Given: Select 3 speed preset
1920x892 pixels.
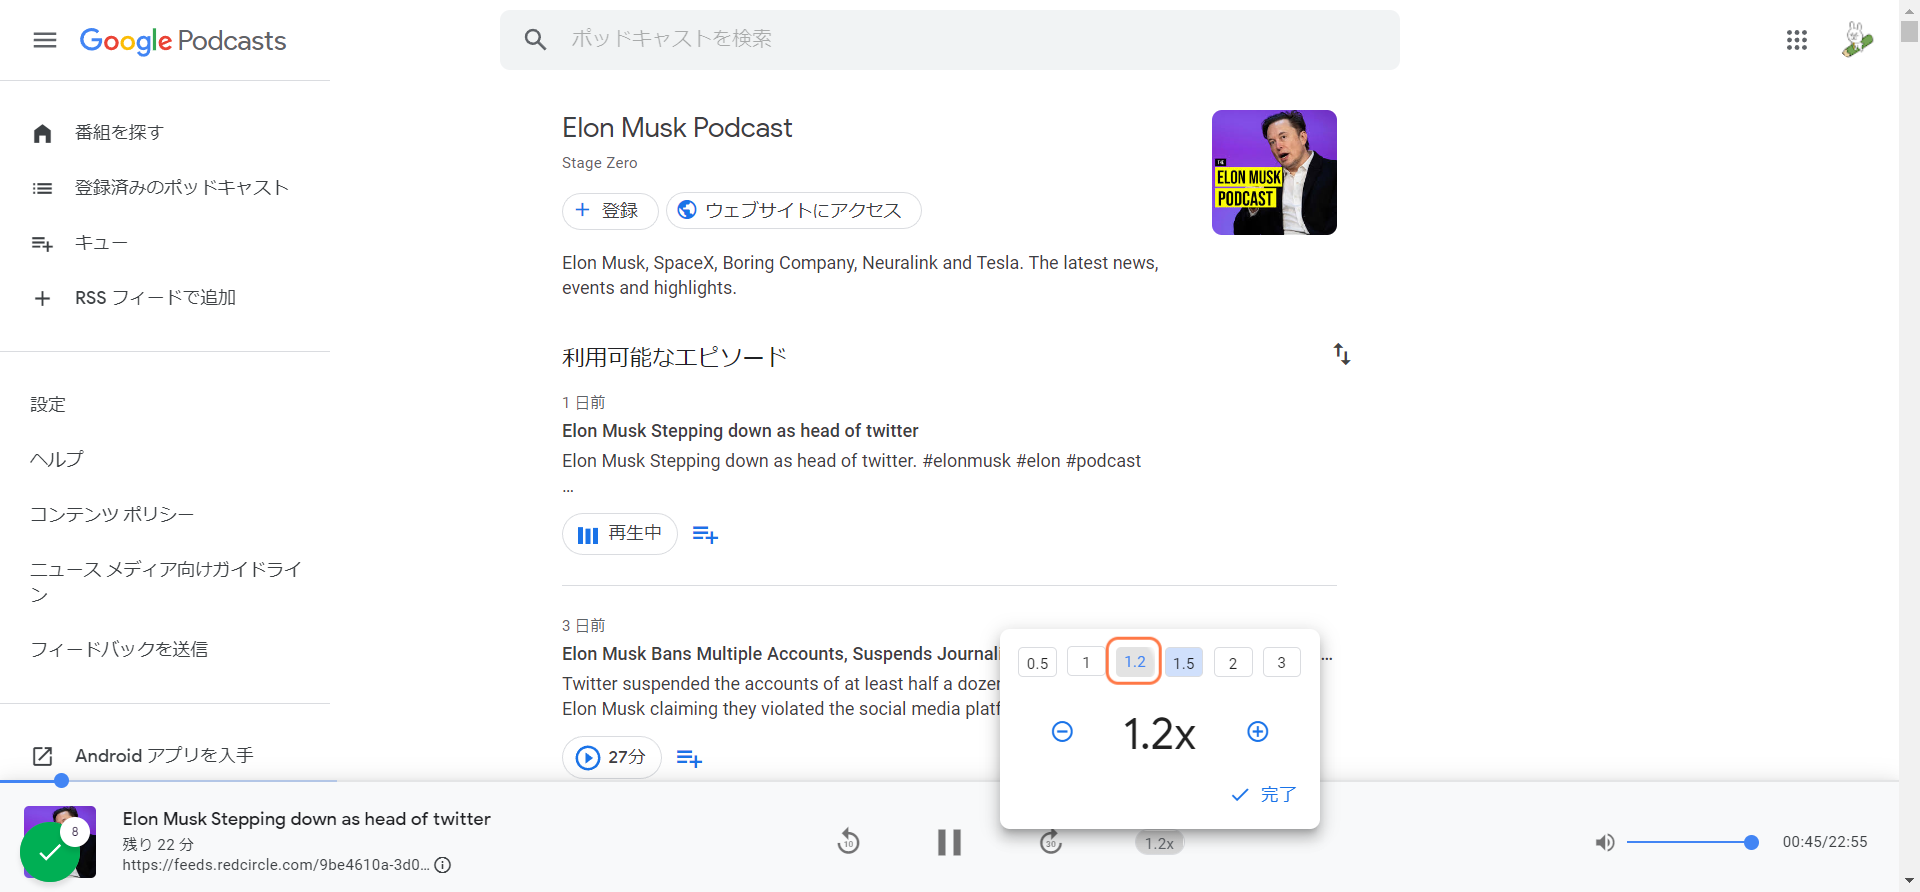Looking at the screenshot, I should (x=1282, y=662).
